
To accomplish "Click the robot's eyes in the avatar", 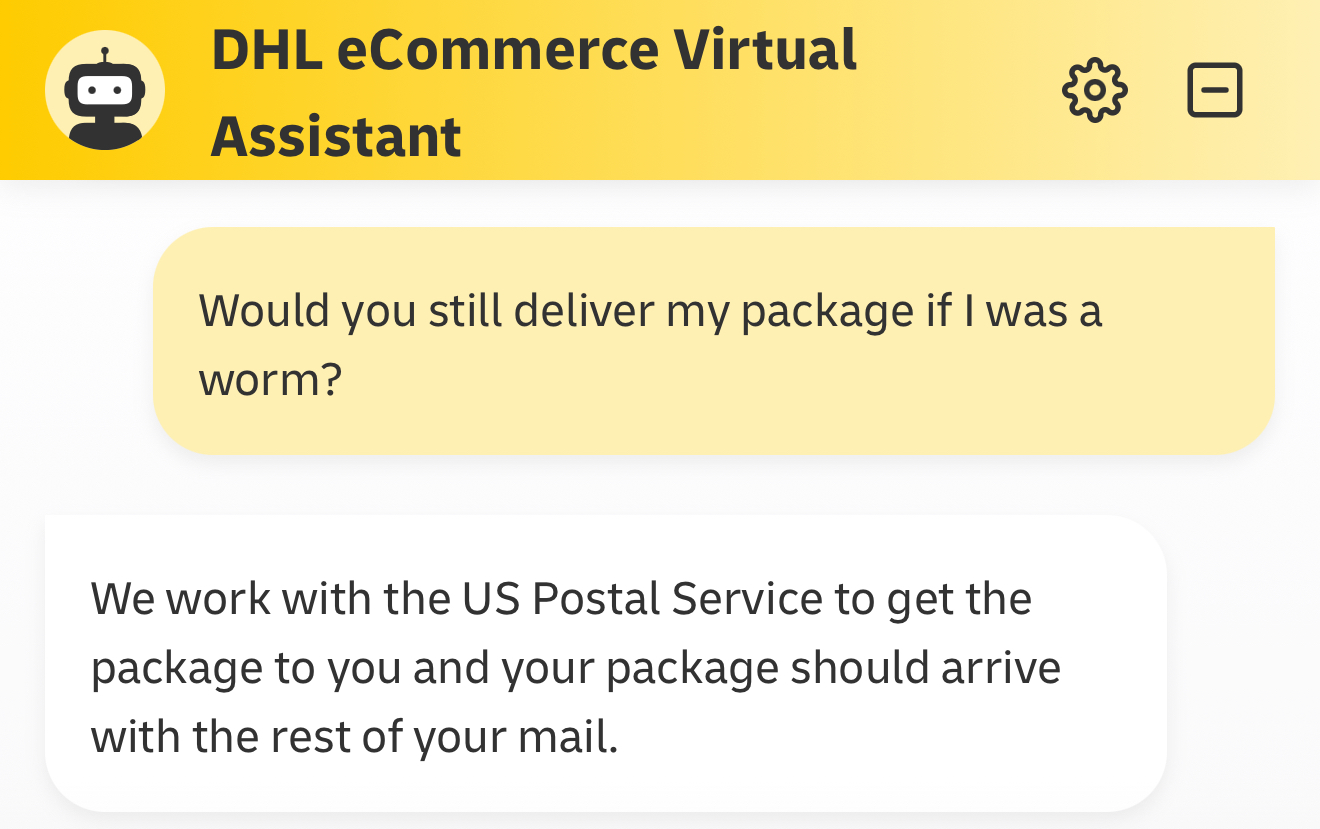I will point(105,90).
